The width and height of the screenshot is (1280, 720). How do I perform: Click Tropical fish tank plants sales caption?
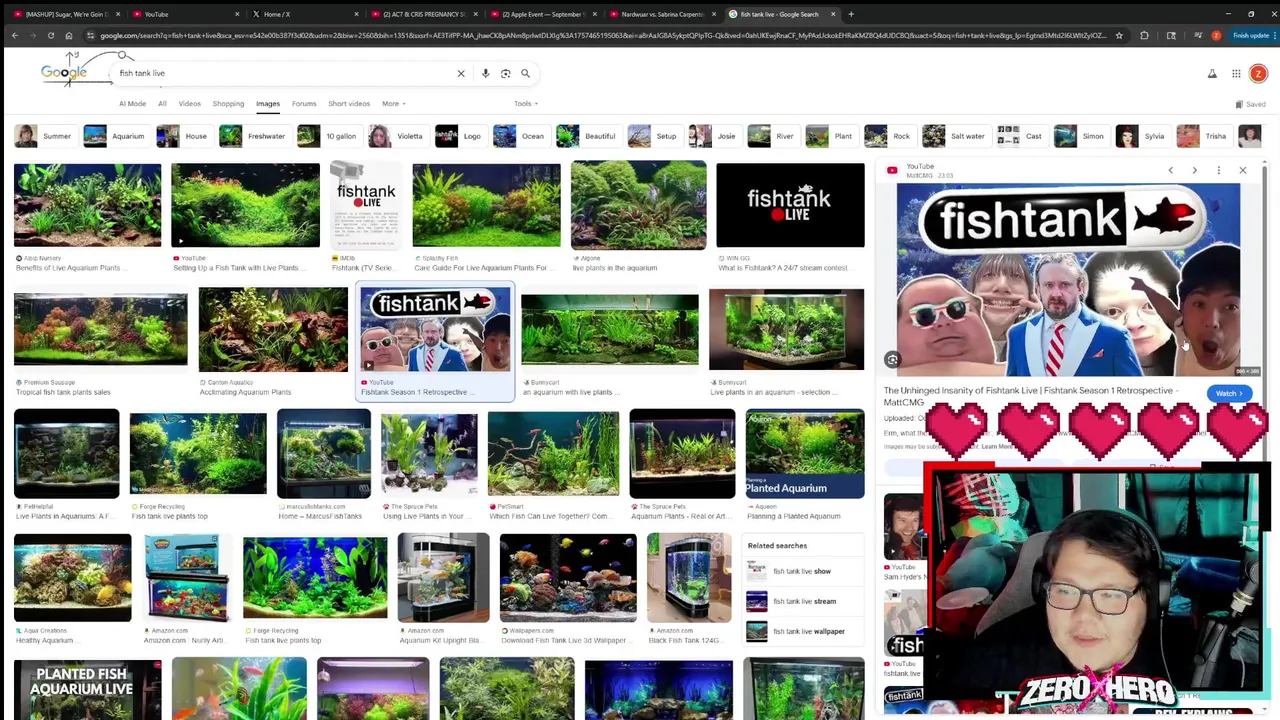(63, 392)
